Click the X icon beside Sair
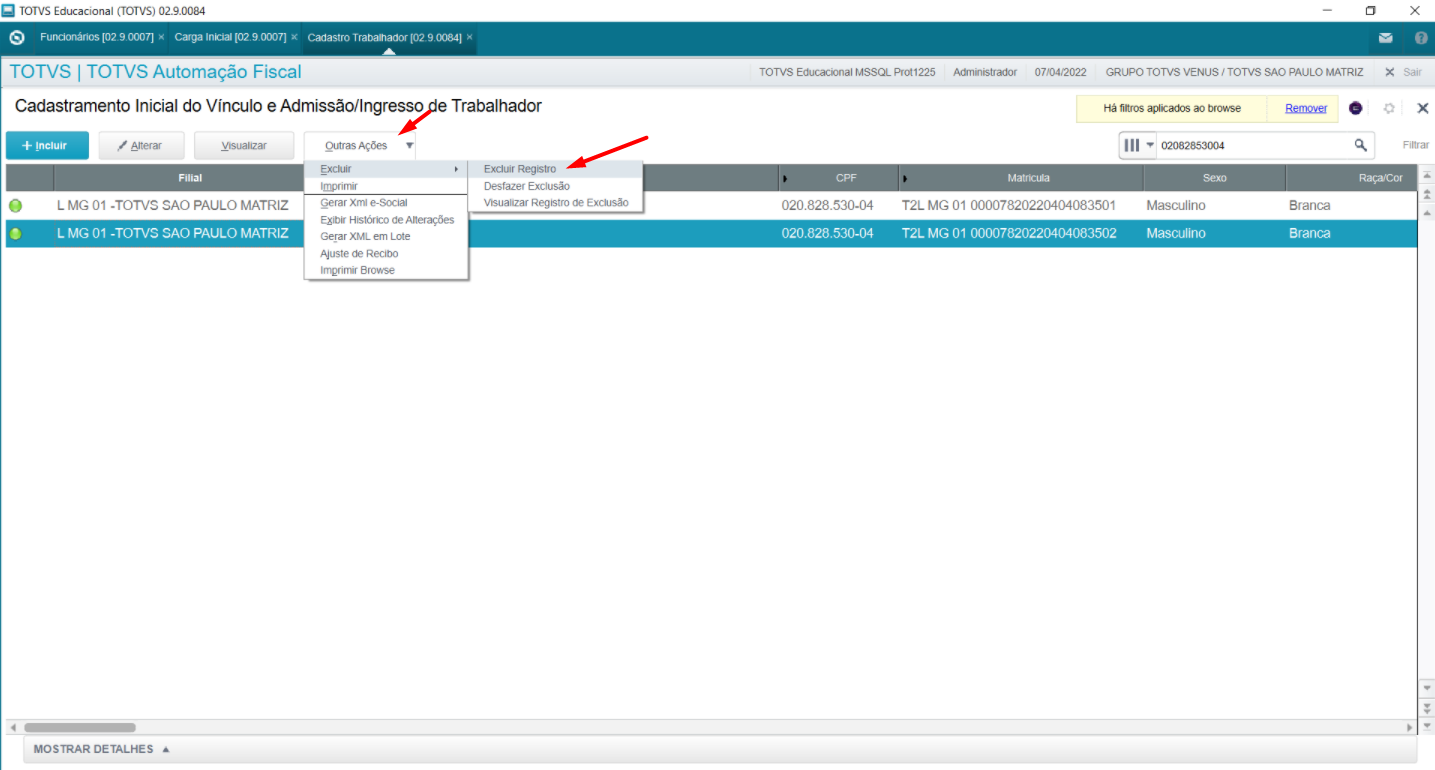The width and height of the screenshot is (1435, 770). (x=1389, y=73)
